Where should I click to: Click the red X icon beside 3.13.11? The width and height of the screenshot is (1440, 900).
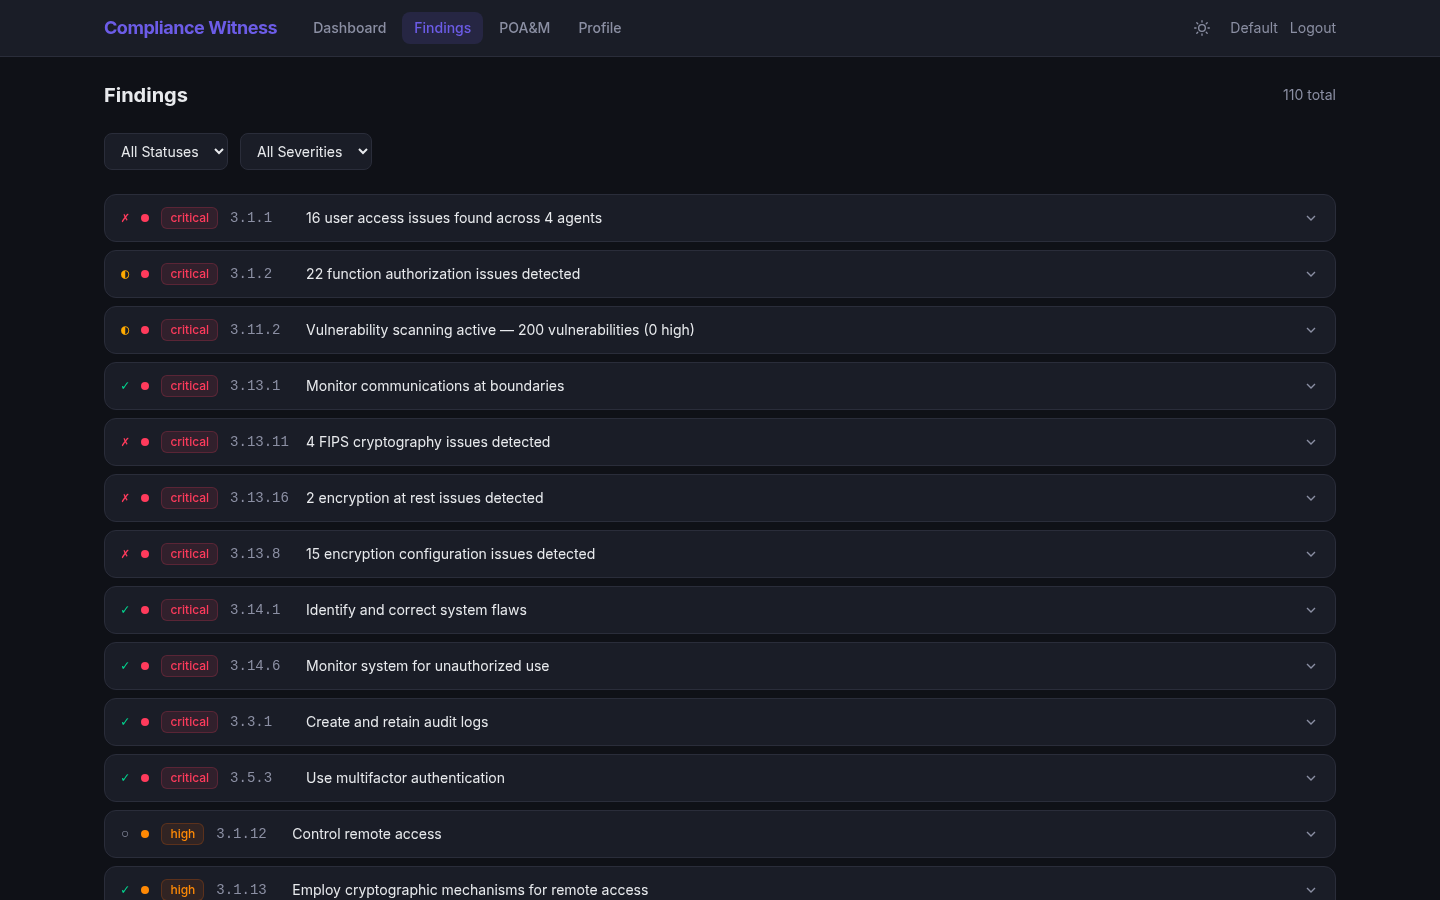pyautogui.click(x=125, y=442)
